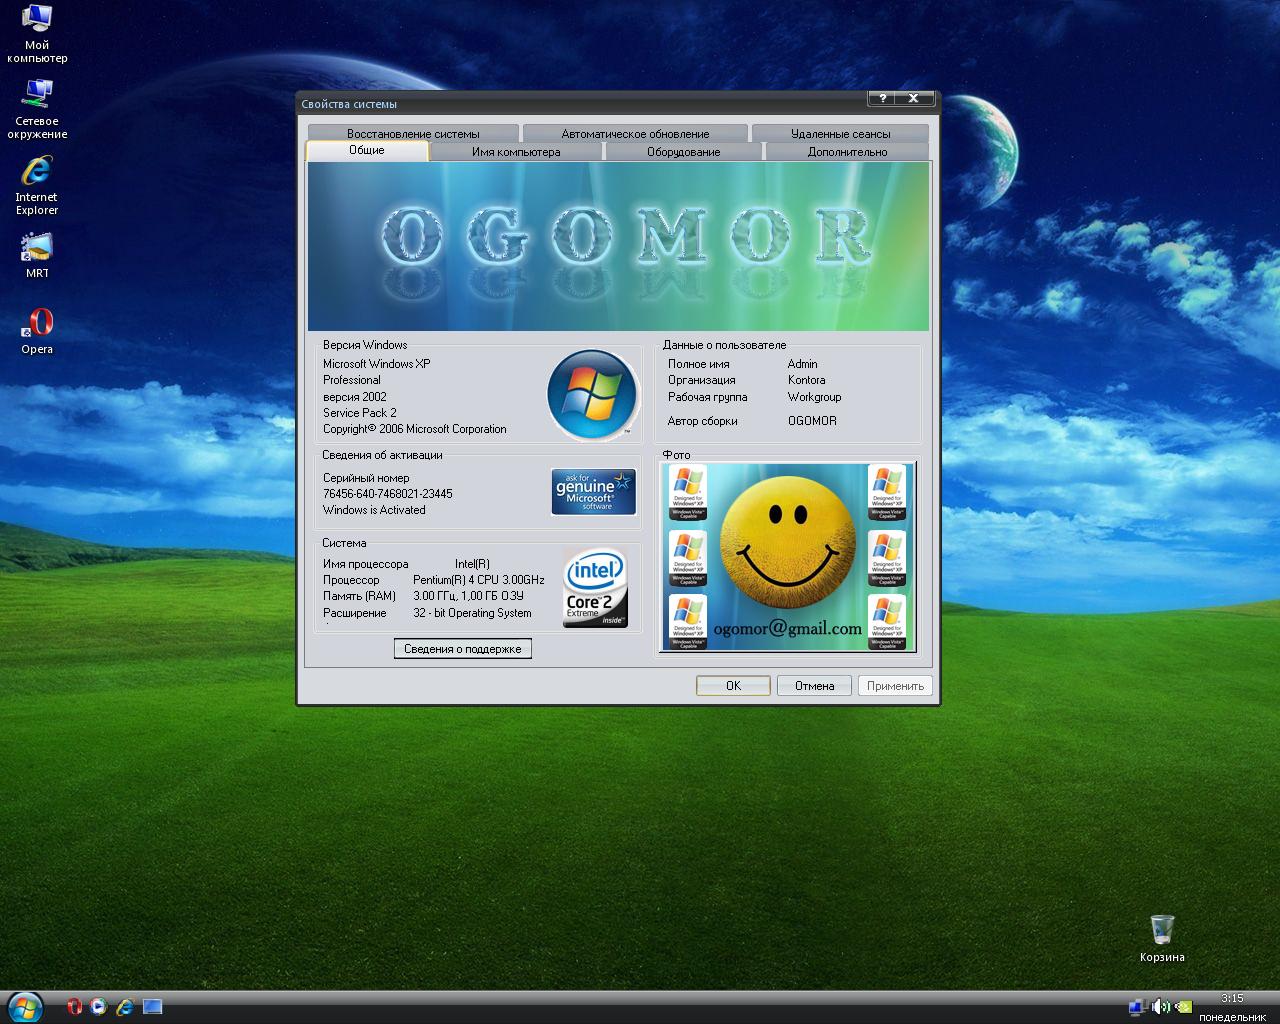Image resolution: width=1280 pixels, height=1024 pixels.
Task: Launch Opera from quick launch bar
Action: tap(74, 1007)
